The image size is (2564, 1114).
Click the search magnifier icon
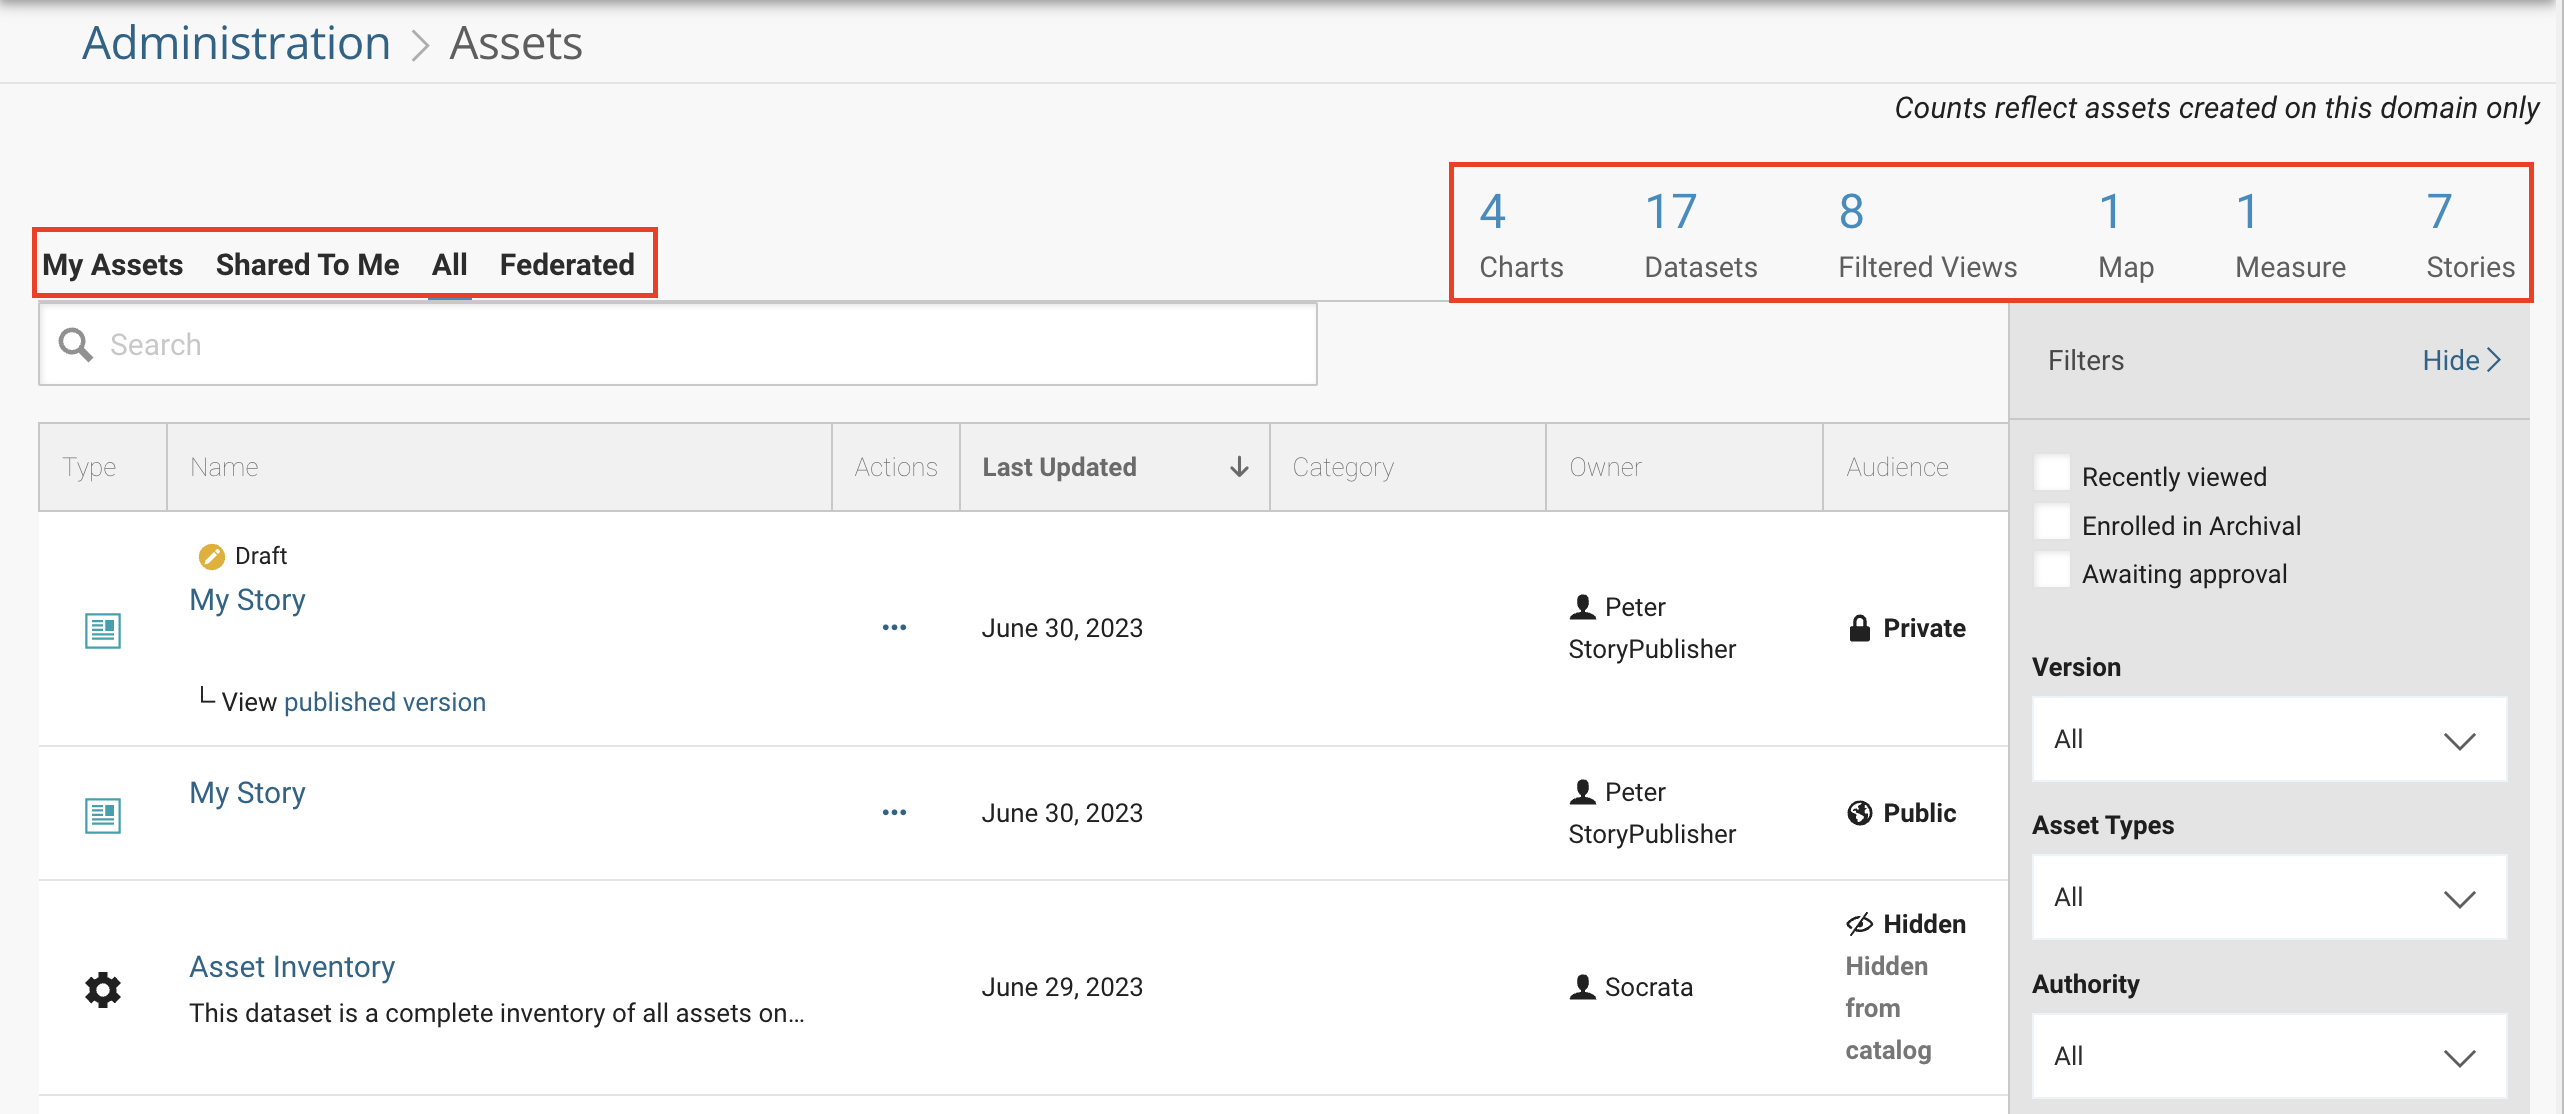coord(76,344)
